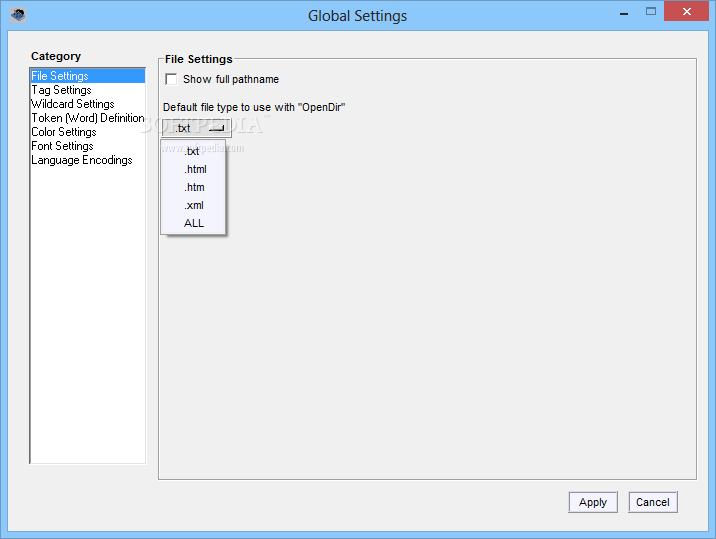Choose .htm from the file type list
716x539 pixels.
193,187
